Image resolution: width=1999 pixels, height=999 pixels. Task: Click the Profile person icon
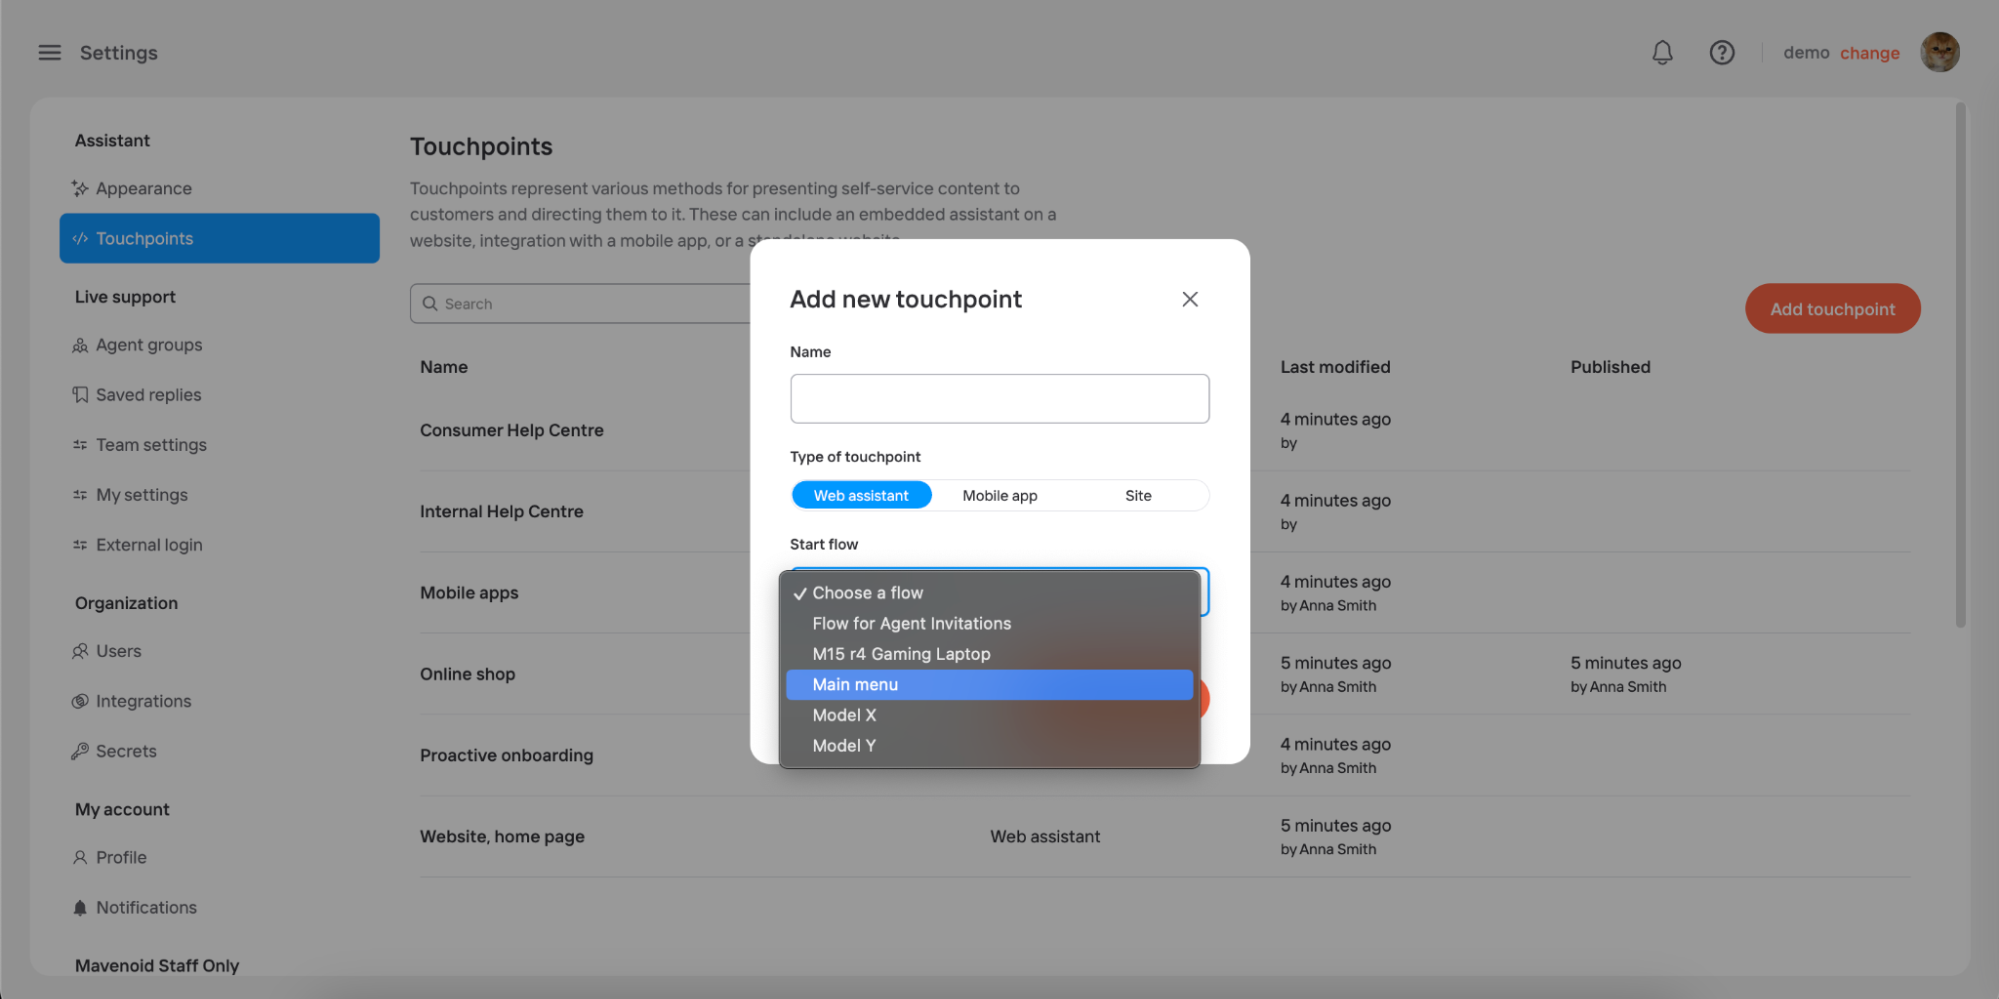80,857
